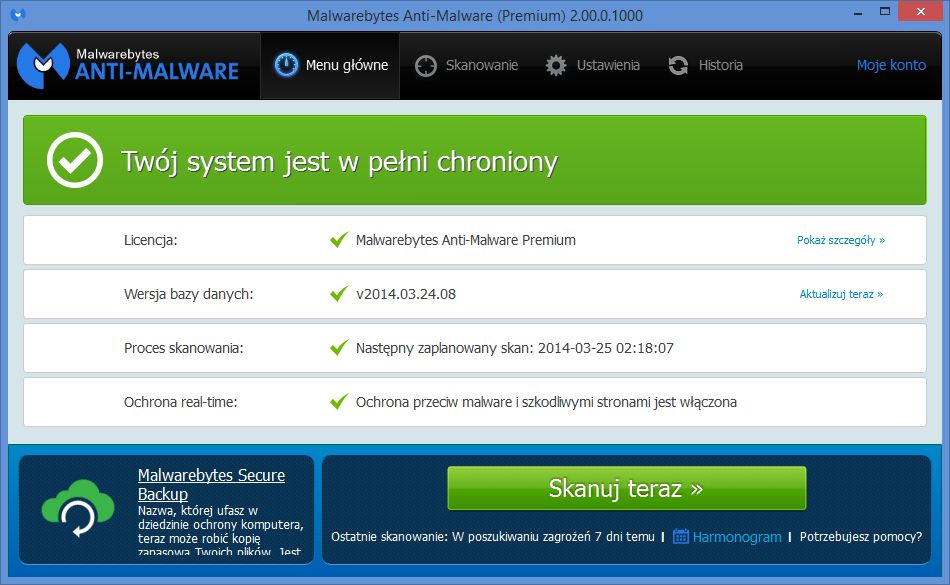
Task: Click the Historia refresh arrows icon
Action: [x=678, y=65]
